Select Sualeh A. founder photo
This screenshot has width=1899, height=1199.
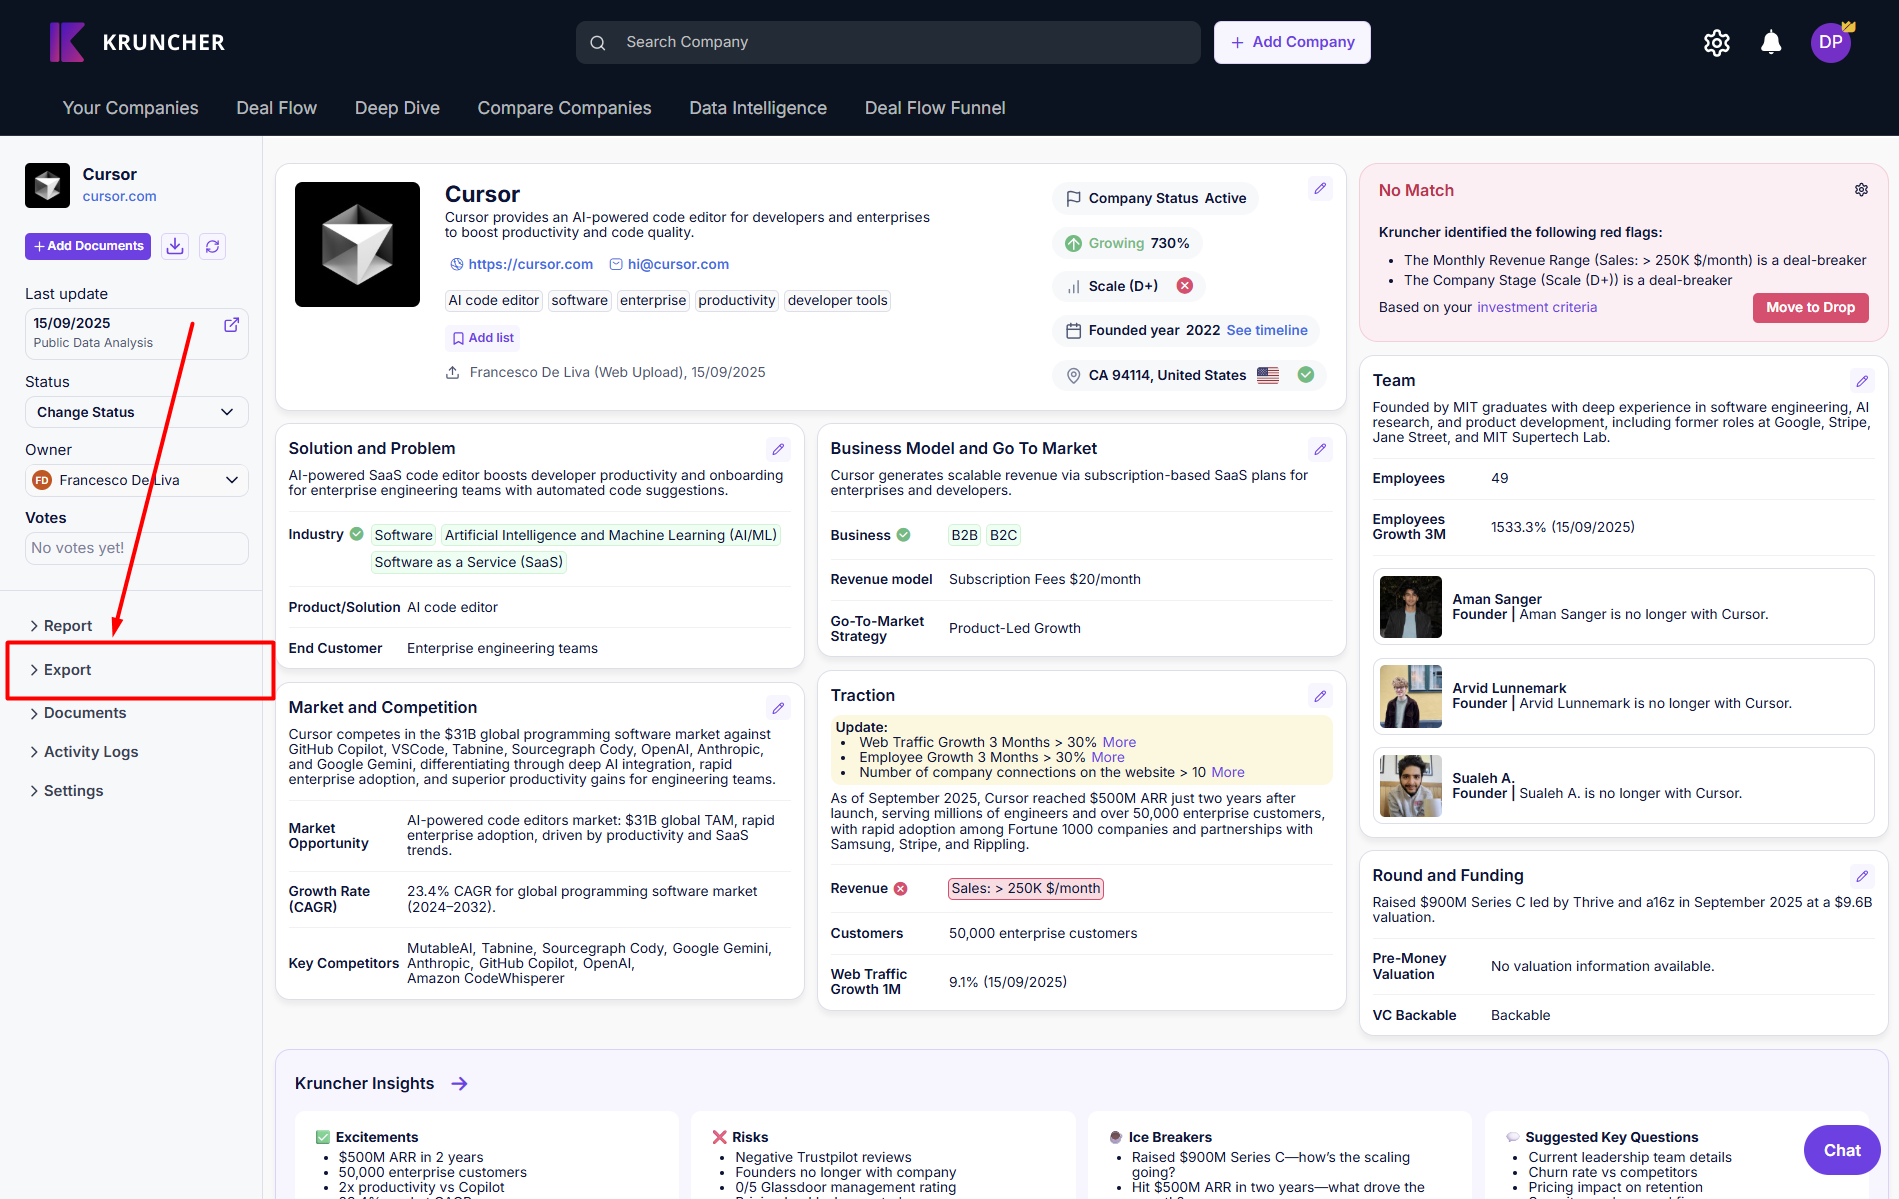(x=1410, y=786)
